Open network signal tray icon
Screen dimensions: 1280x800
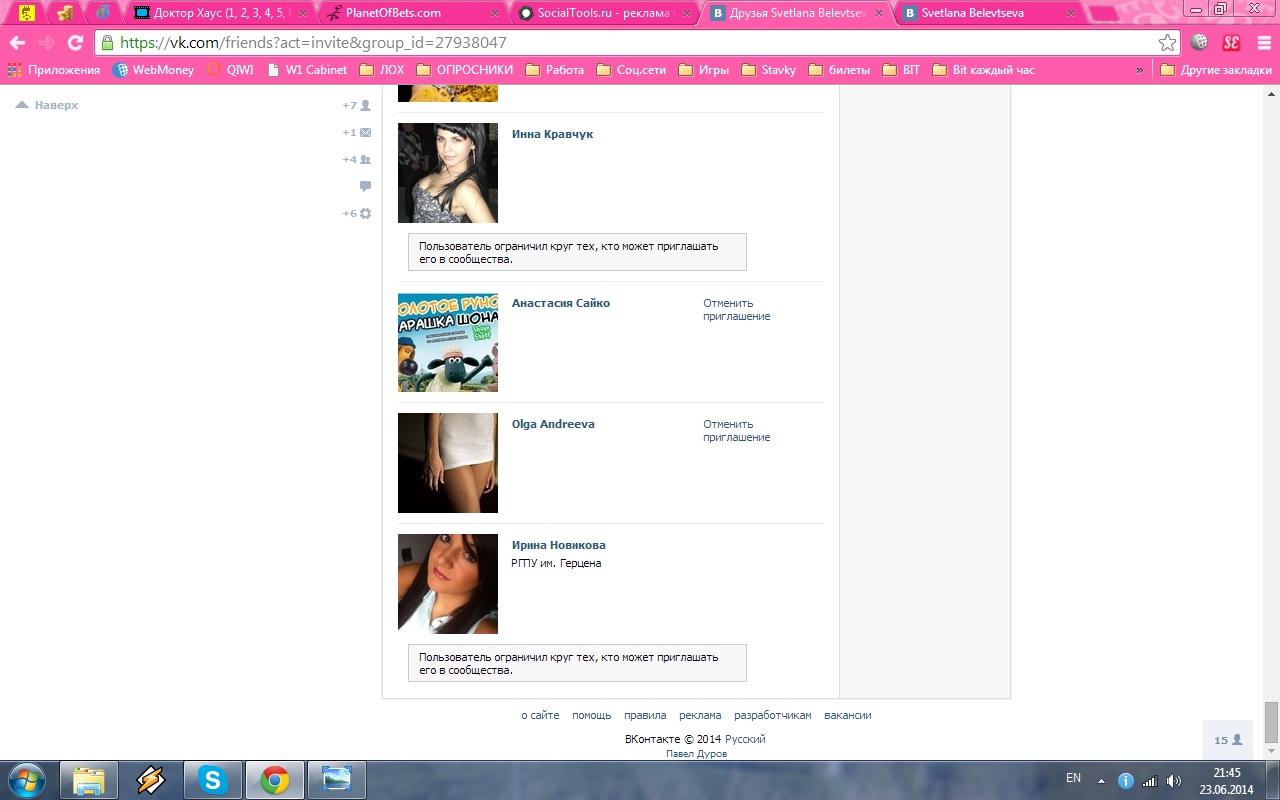[1150, 781]
